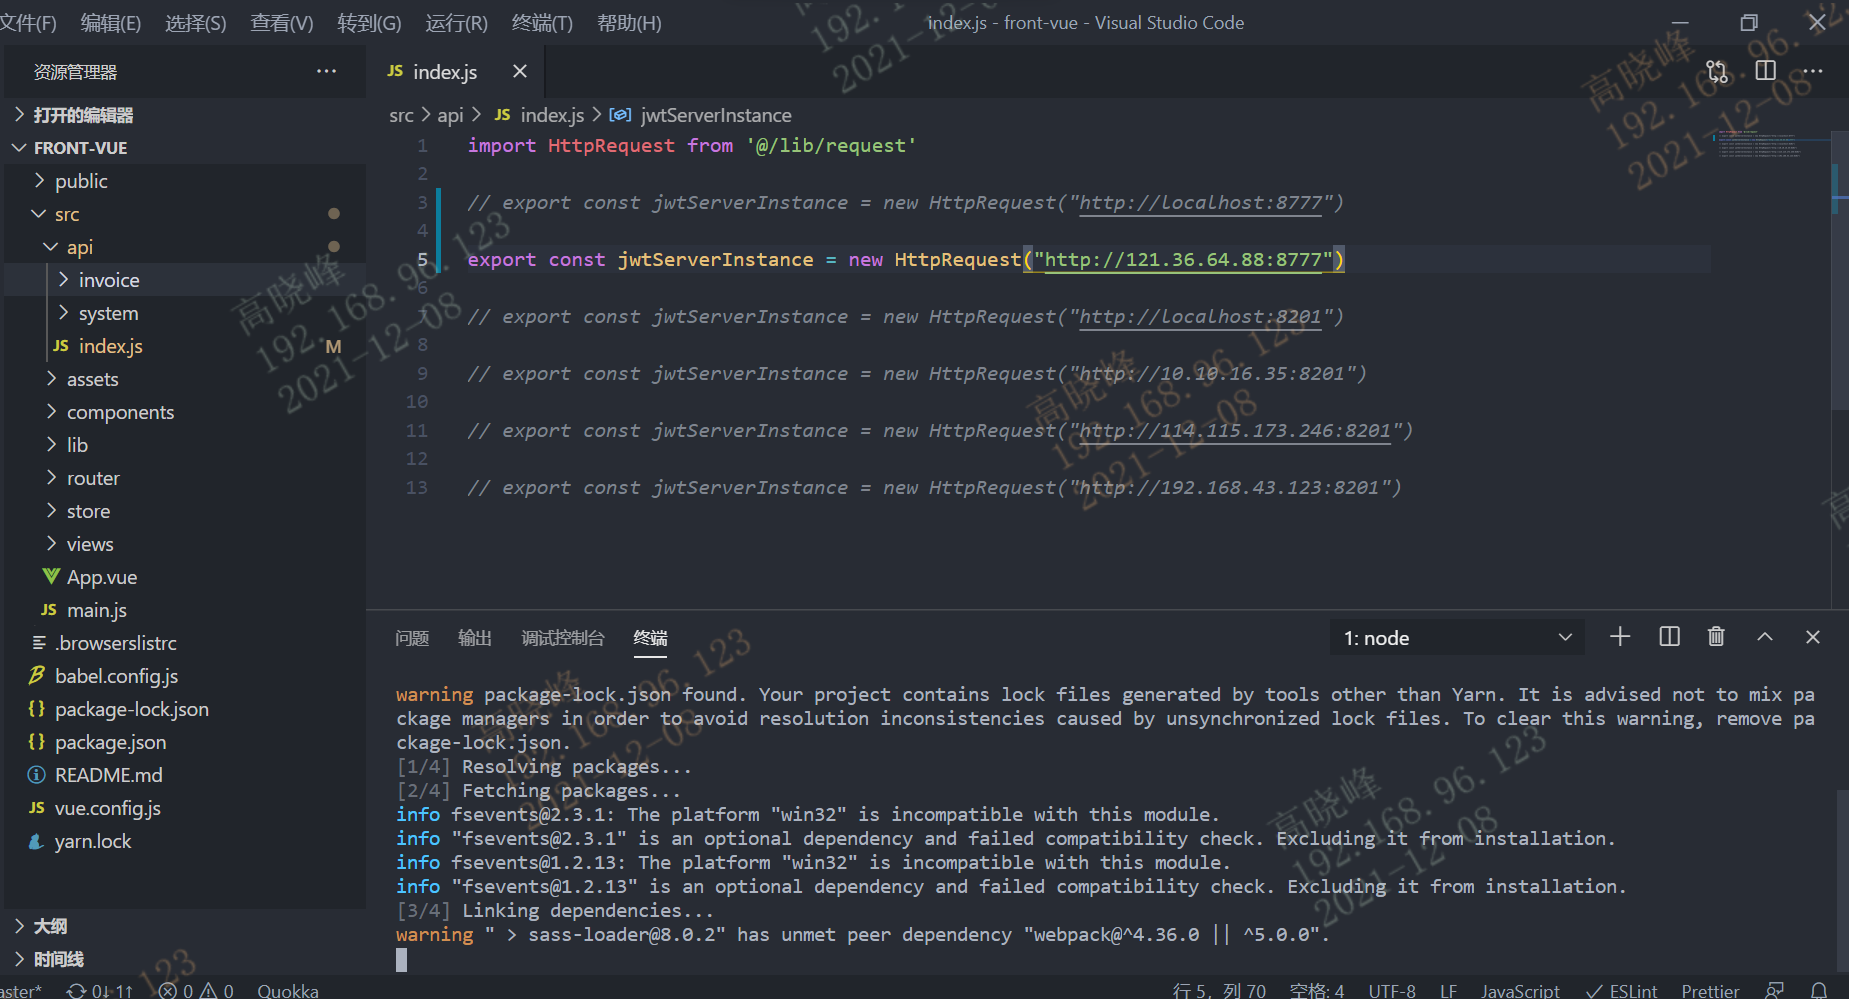Viewport: 1849px width, 999px height.
Task: Open terminal selector dropdown '1: node'
Action: [x=1457, y=638]
